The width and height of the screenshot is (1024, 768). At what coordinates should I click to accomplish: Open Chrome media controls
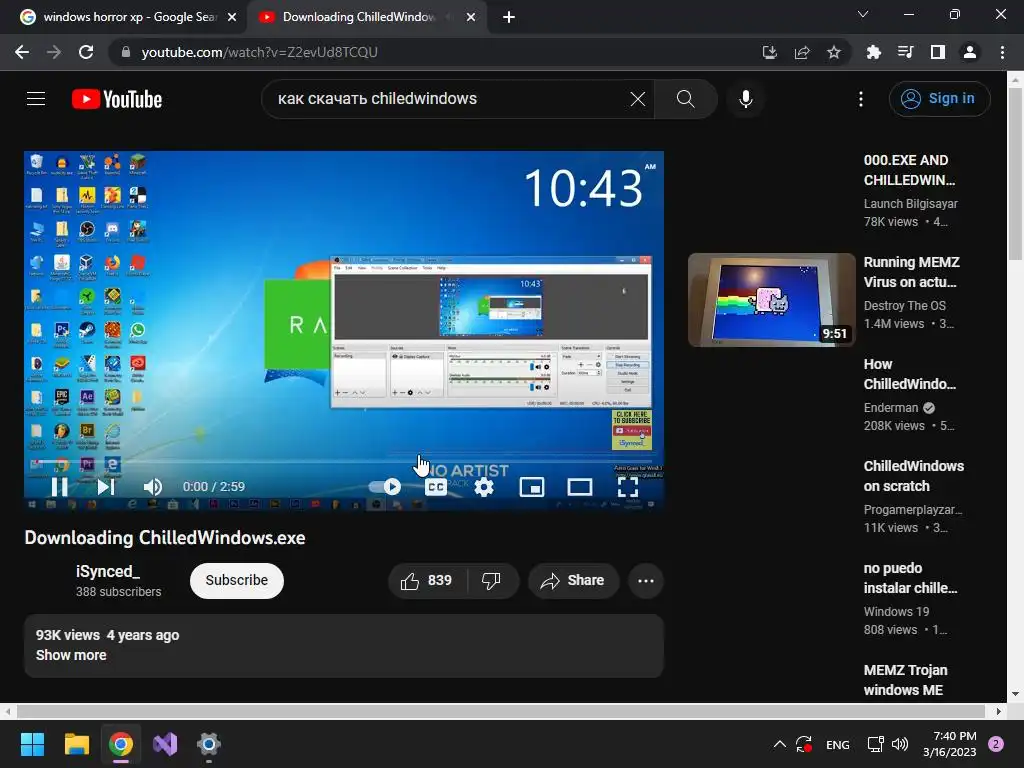pos(905,52)
